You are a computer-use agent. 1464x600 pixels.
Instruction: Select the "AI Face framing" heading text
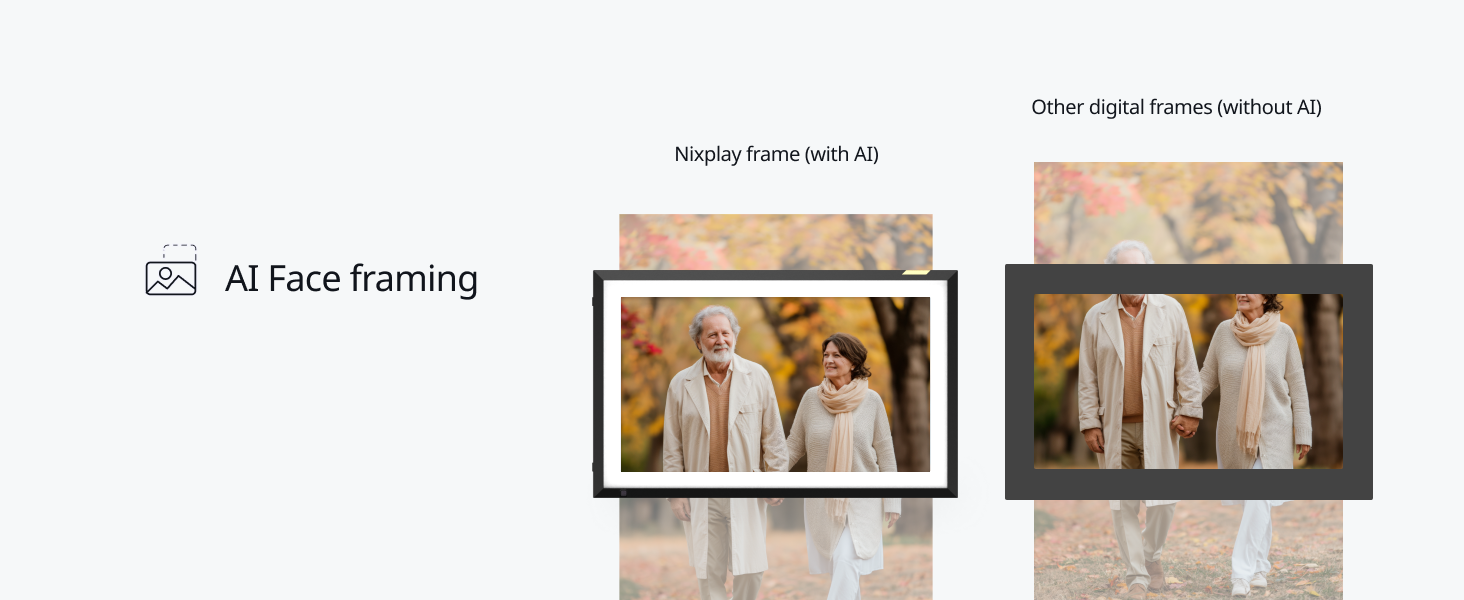[x=352, y=278]
